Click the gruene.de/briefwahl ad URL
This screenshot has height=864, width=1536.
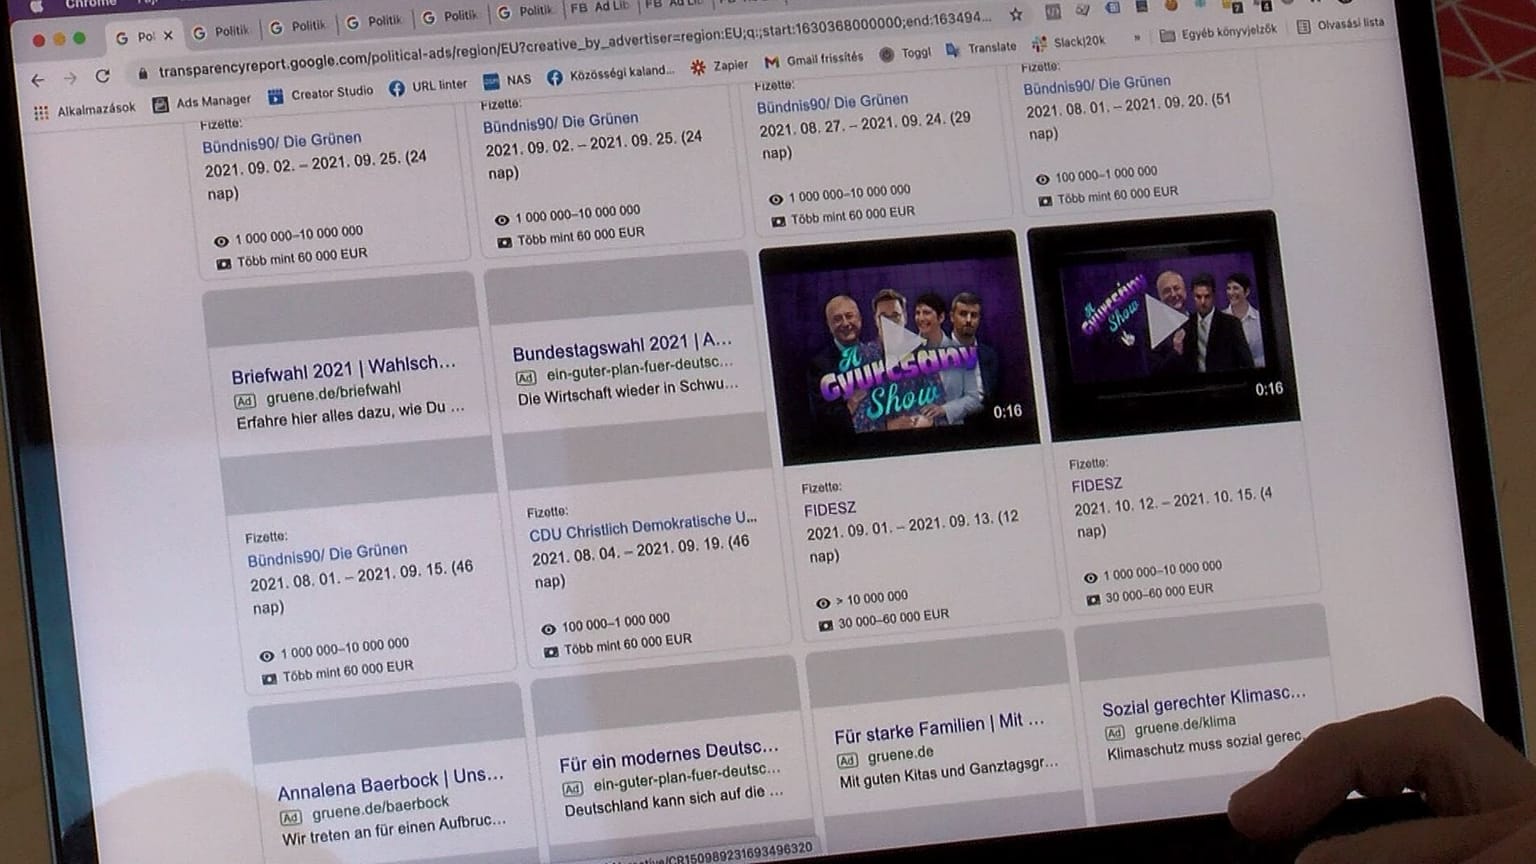coord(333,394)
